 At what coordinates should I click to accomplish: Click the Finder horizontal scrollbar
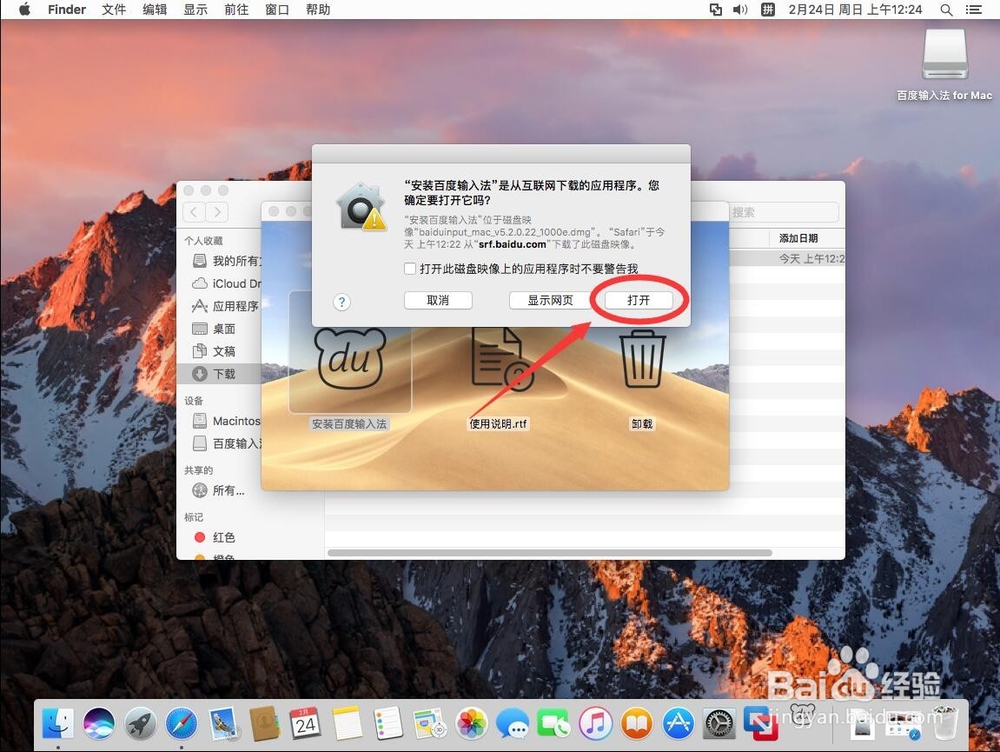pos(549,553)
